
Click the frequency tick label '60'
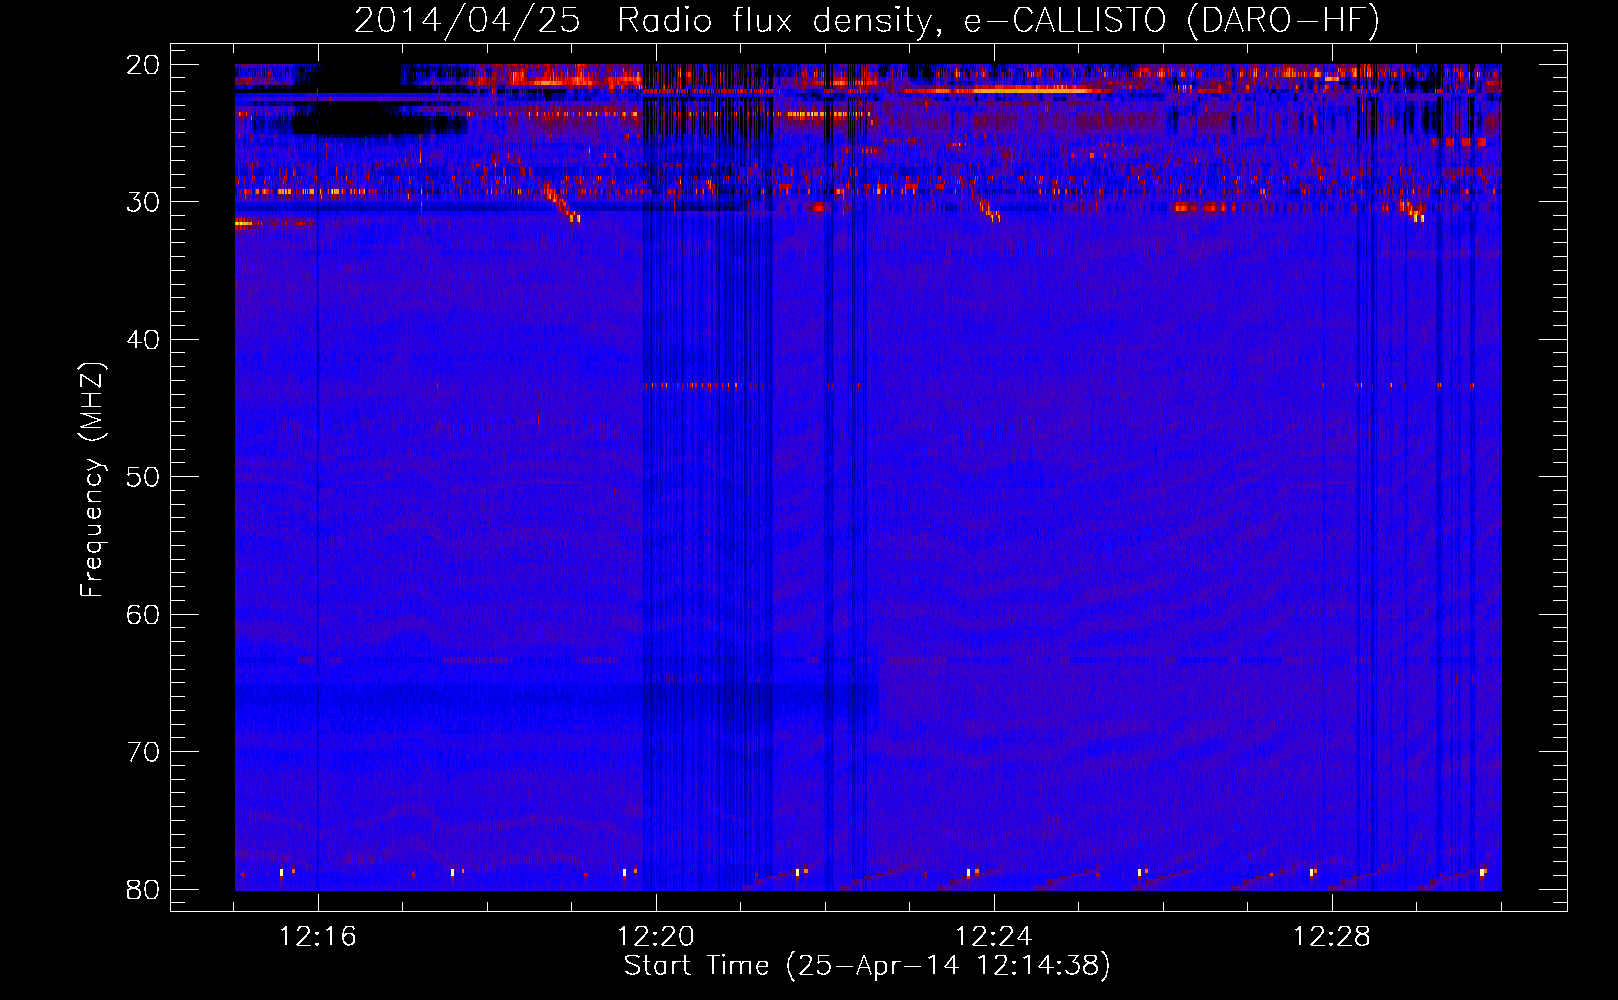coord(143,615)
